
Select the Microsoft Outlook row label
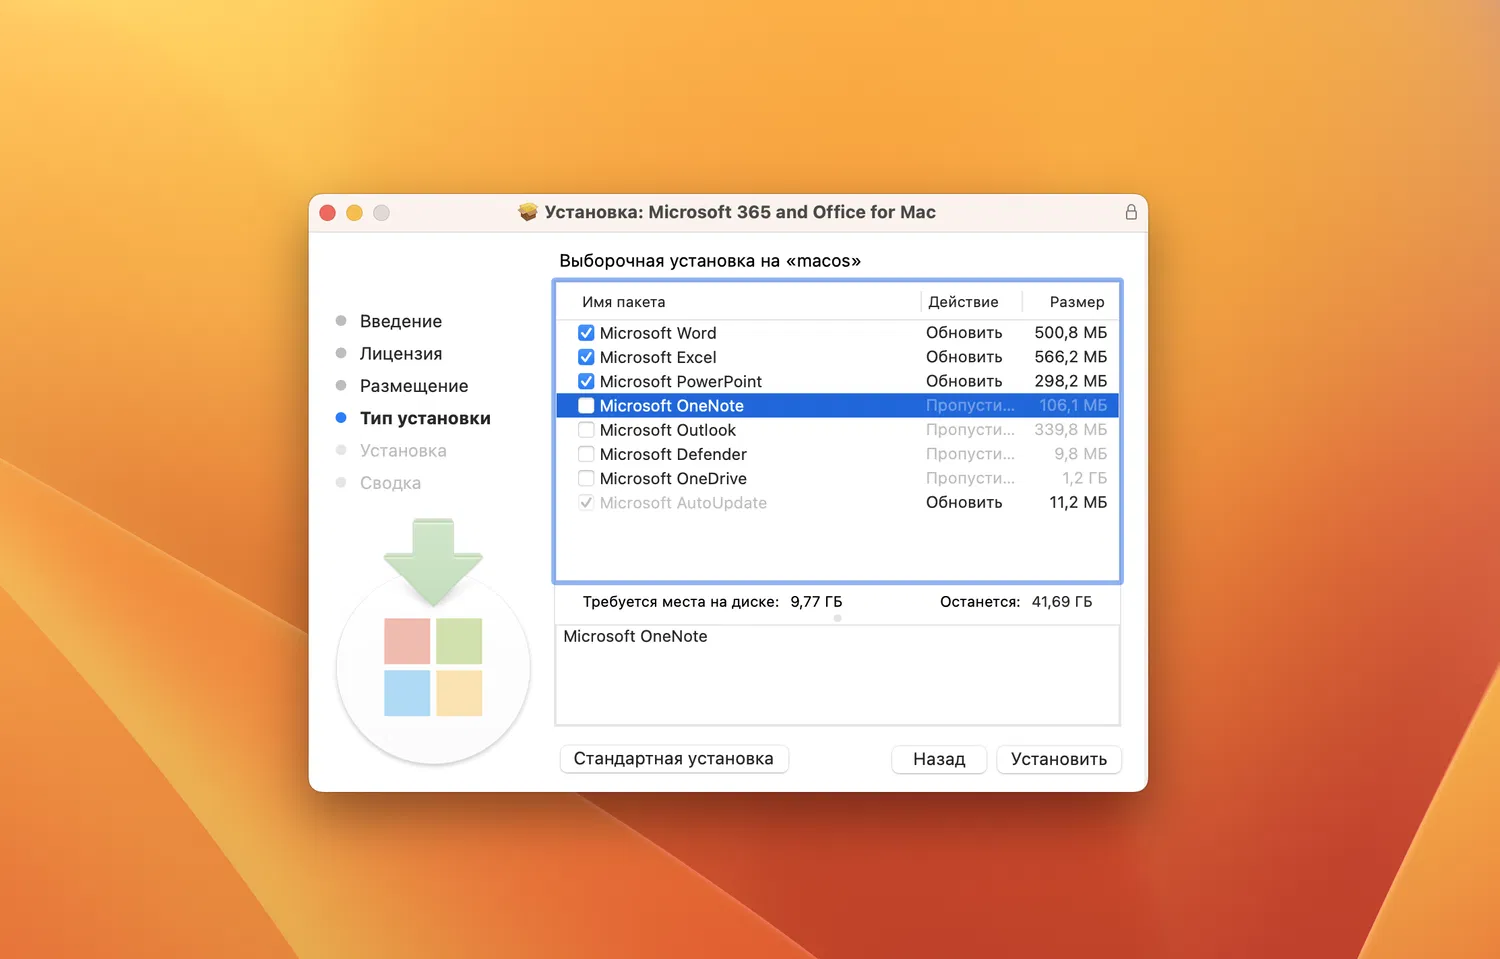pyautogui.click(x=668, y=430)
